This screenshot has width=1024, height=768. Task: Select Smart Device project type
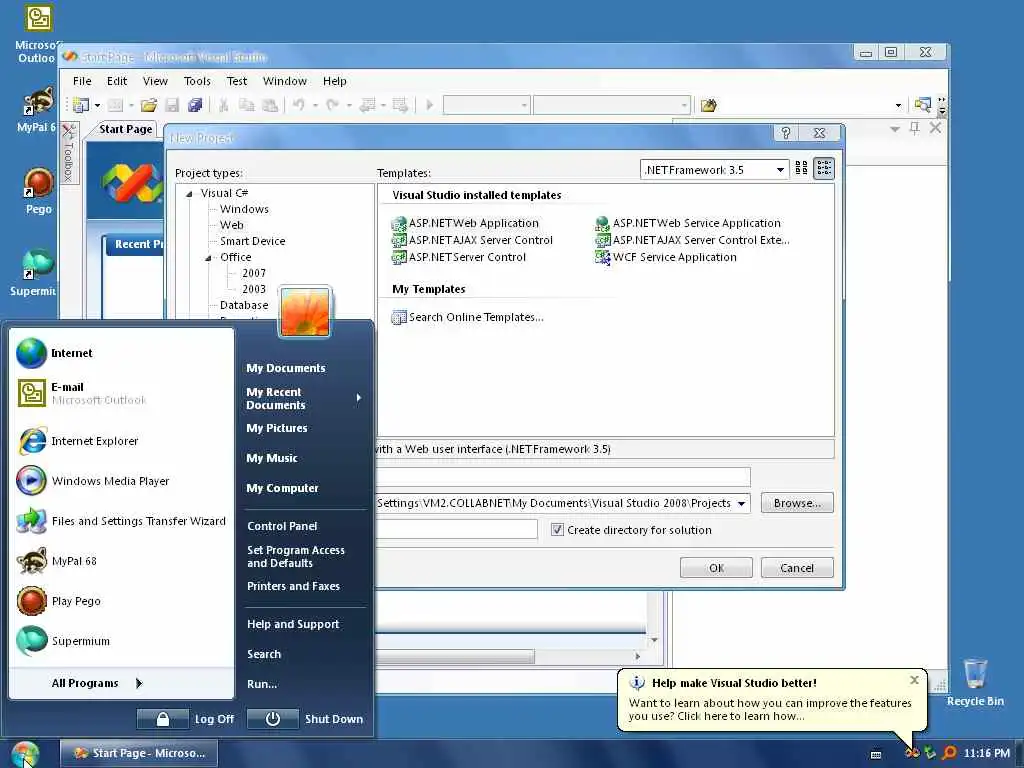click(x=253, y=241)
